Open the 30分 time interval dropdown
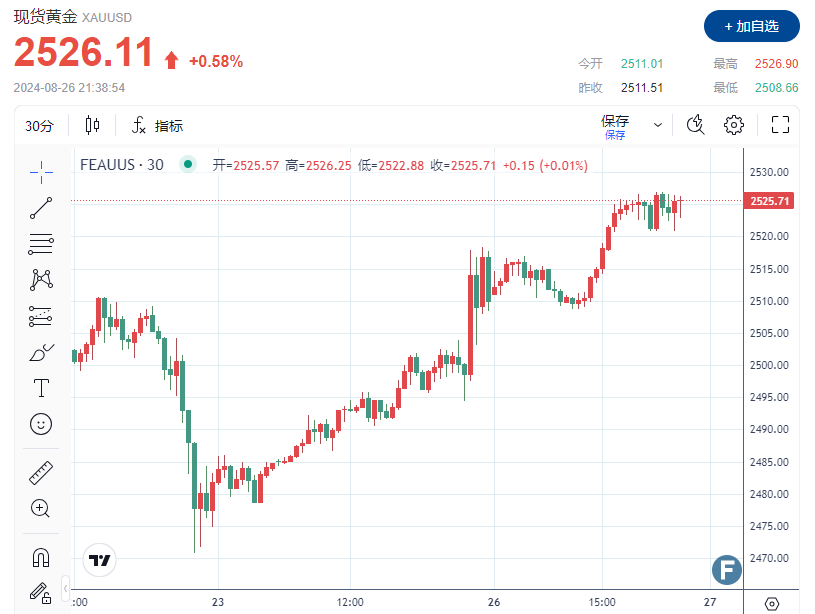Screen dimensions: 815x614 (40, 126)
